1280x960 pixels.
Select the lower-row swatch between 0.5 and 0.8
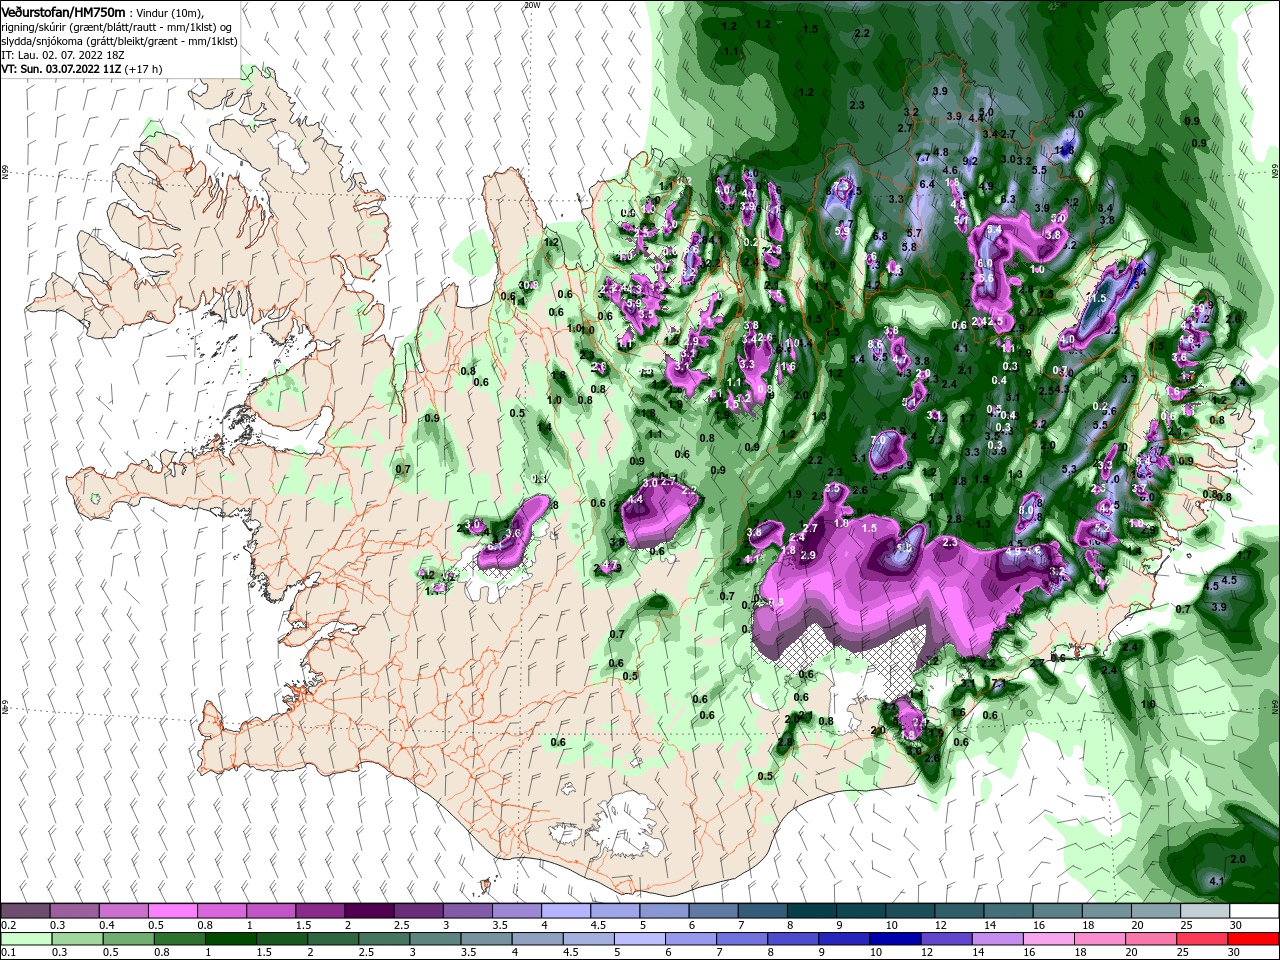(129, 939)
